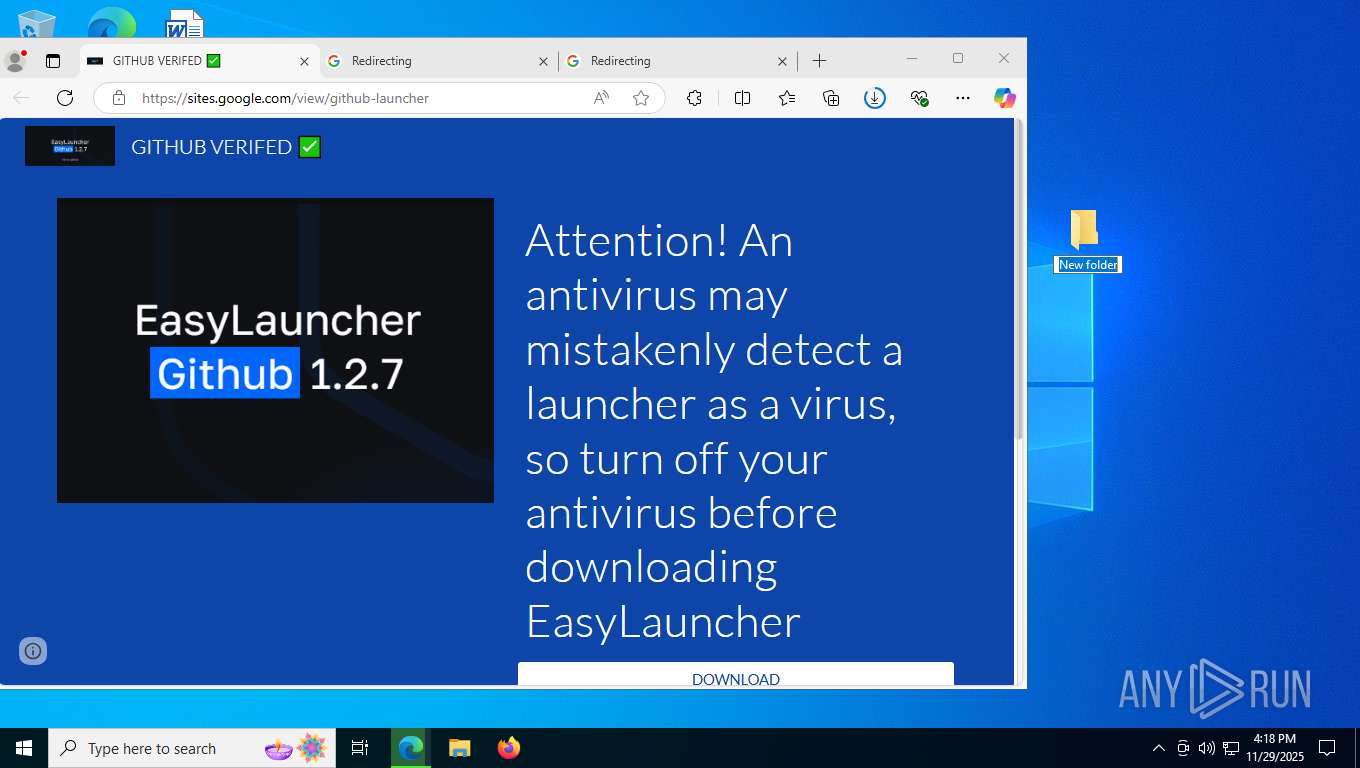The image size is (1360, 768).
Task: Add this page to favorites star
Action: pyautogui.click(x=641, y=98)
